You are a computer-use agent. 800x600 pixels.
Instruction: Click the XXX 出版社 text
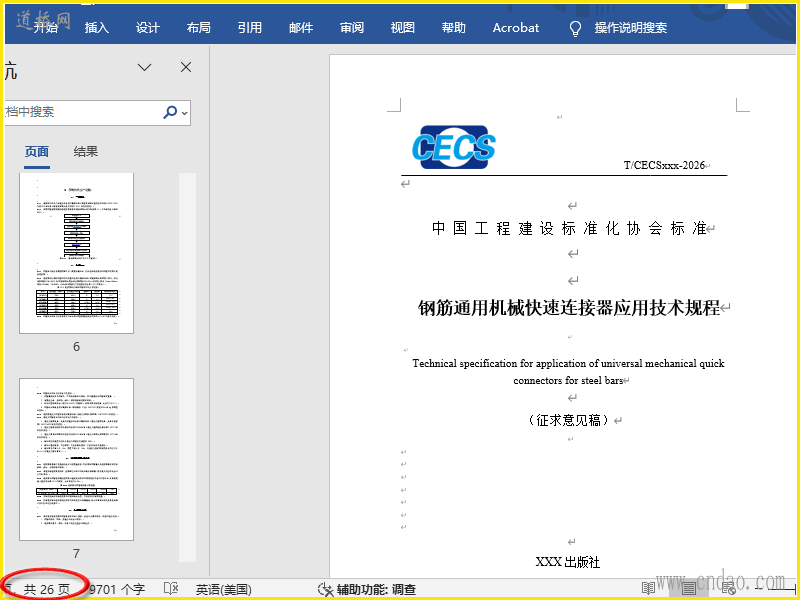567,562
